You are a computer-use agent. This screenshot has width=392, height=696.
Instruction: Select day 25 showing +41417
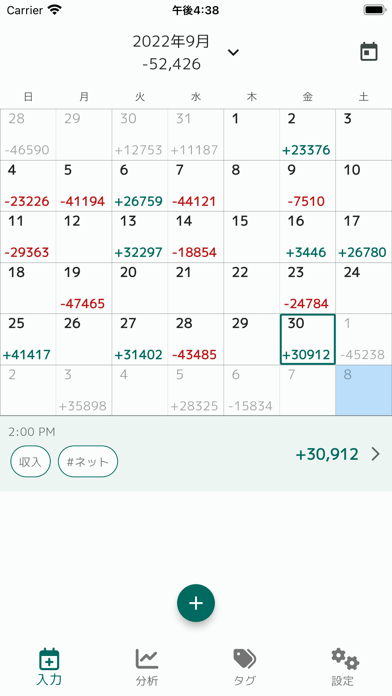(x=28, y=340)
